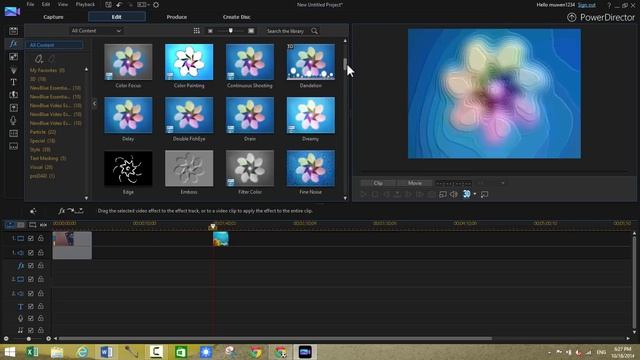
Task: Toggle voice track enable checkbox
Action: click(x=31, y=318)
